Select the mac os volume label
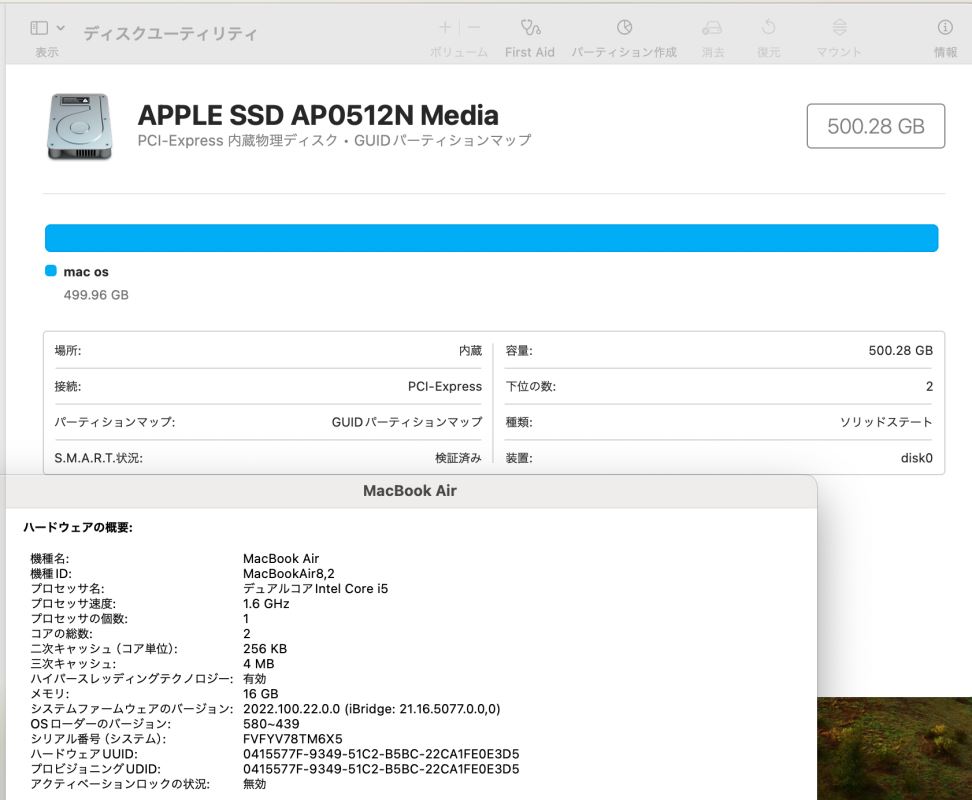The image size is (972, 800). (86, 272)
